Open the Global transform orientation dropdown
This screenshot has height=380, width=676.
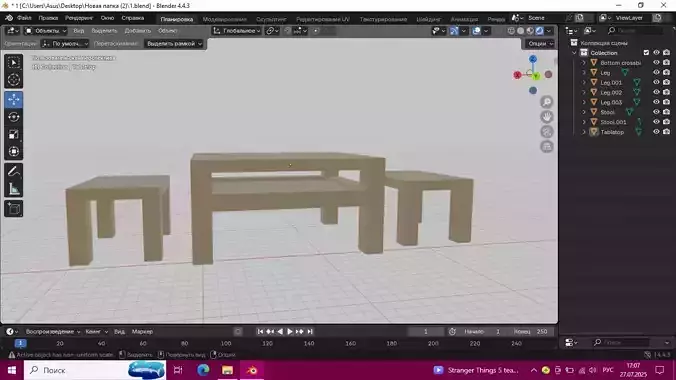coord(237,31)
